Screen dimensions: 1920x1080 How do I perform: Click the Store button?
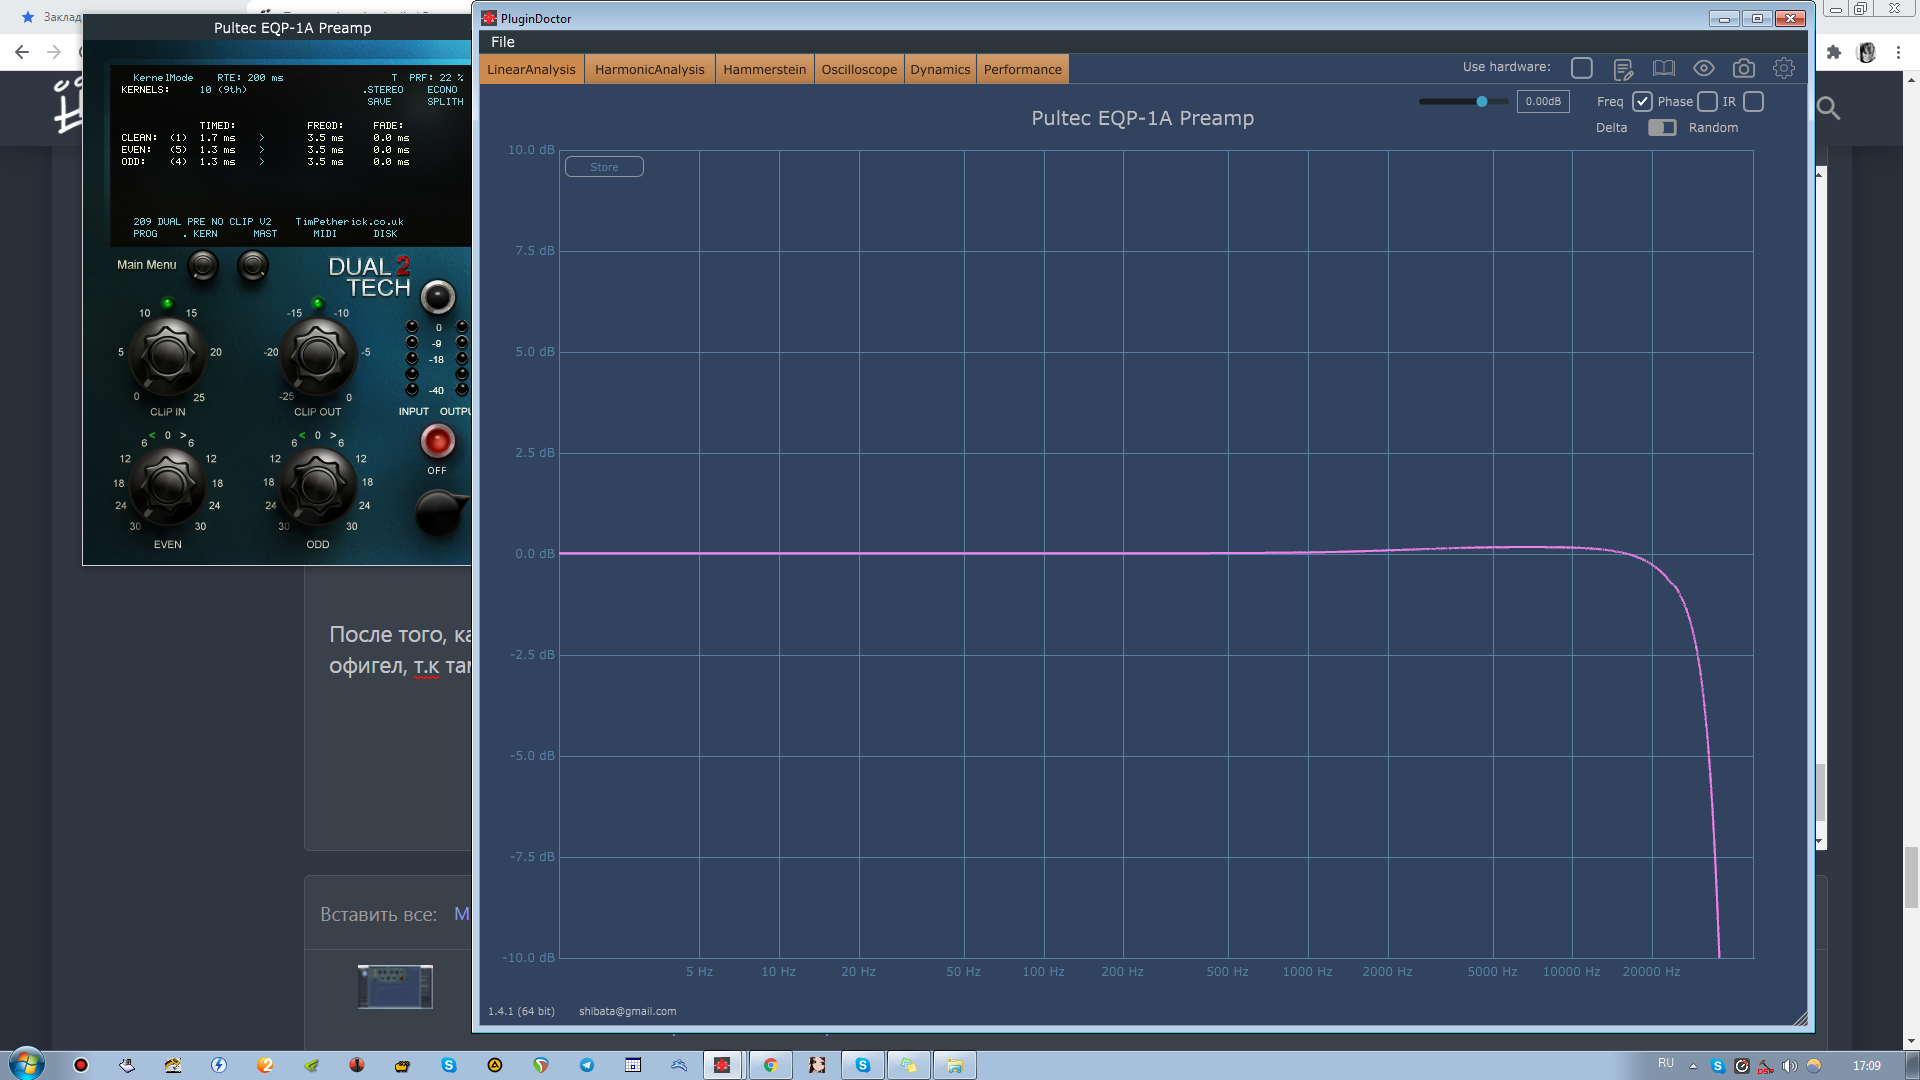[604, 167]
